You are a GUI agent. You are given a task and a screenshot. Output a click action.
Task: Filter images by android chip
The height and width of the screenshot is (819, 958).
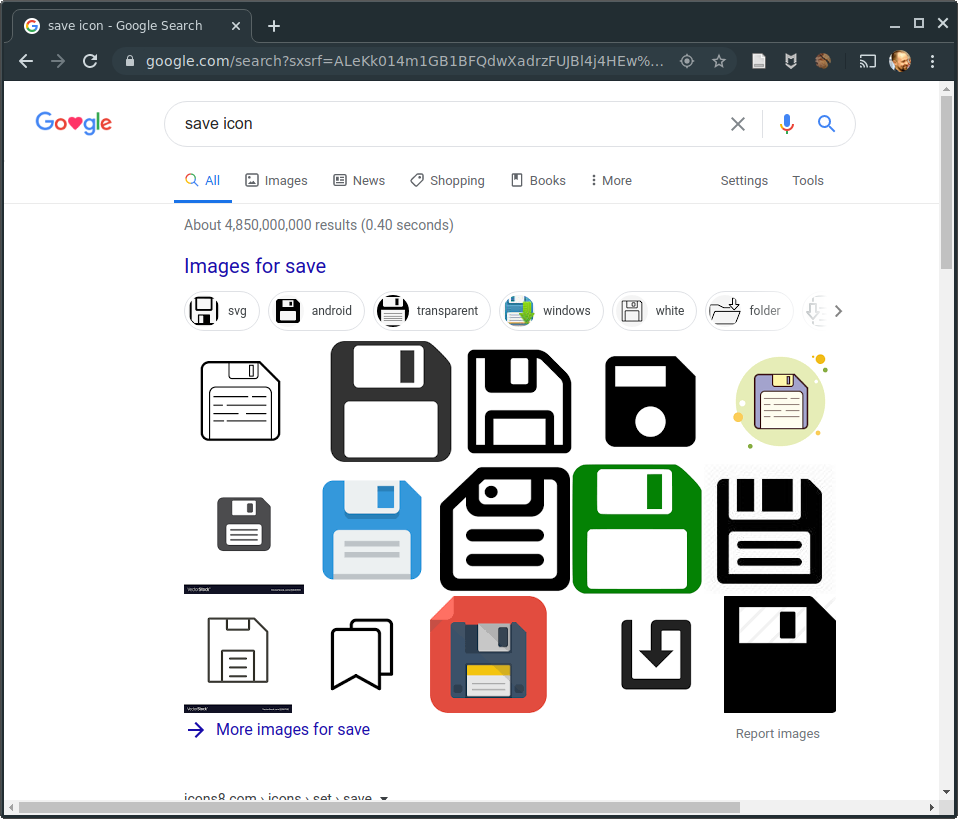(x=316, y=311)
